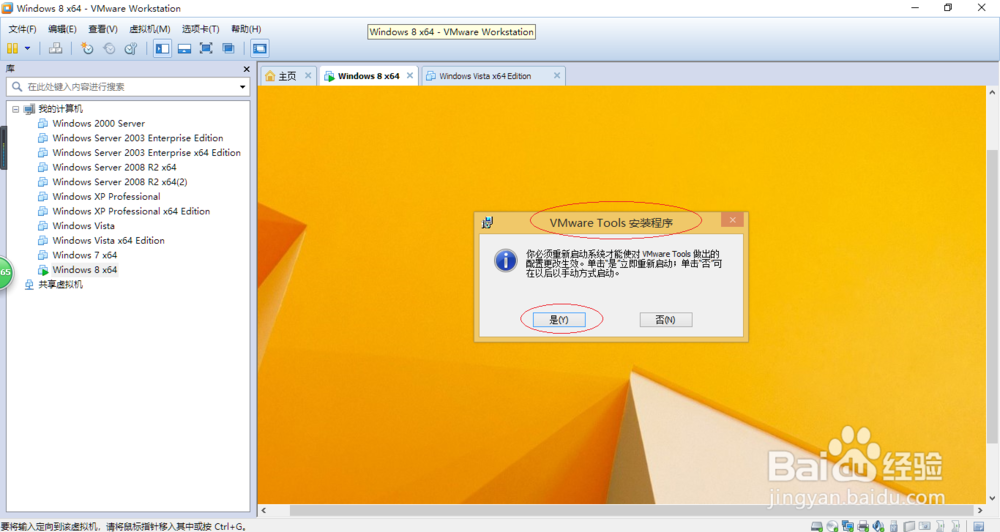
Task: Open the 查看(V) menu
Action: point(103,29)
